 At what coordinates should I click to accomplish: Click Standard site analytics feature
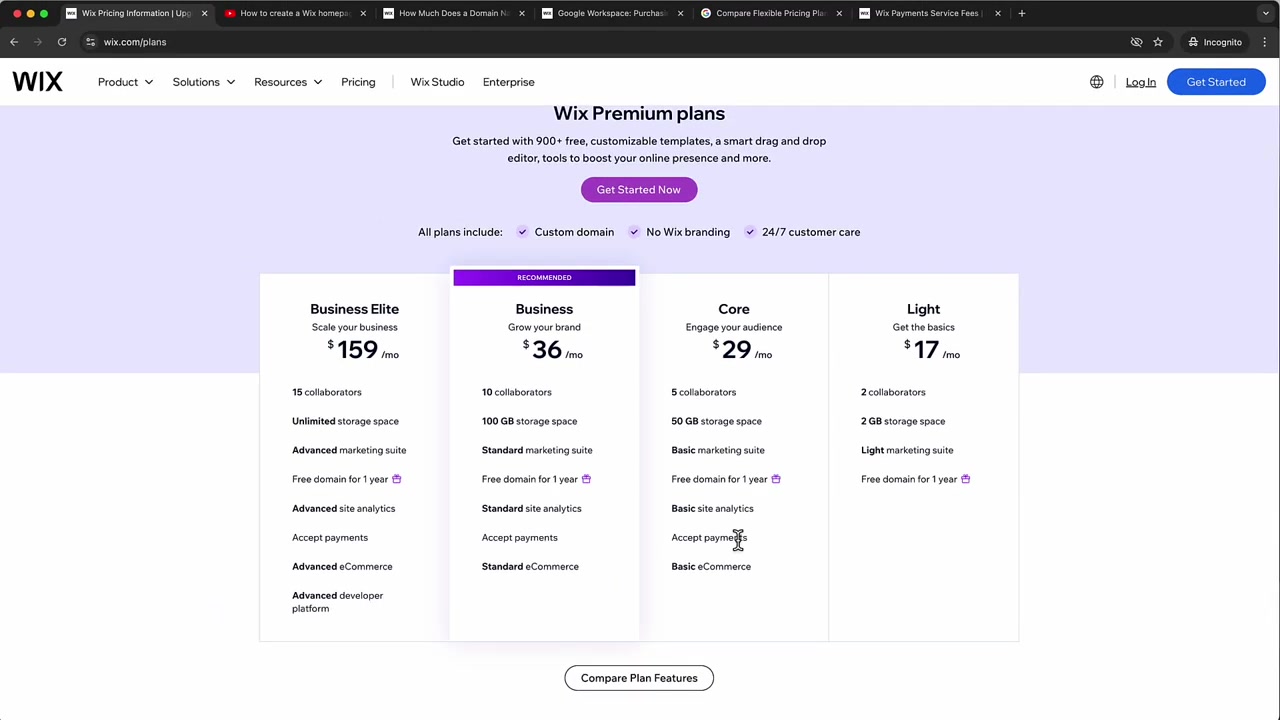pos(531,508)
